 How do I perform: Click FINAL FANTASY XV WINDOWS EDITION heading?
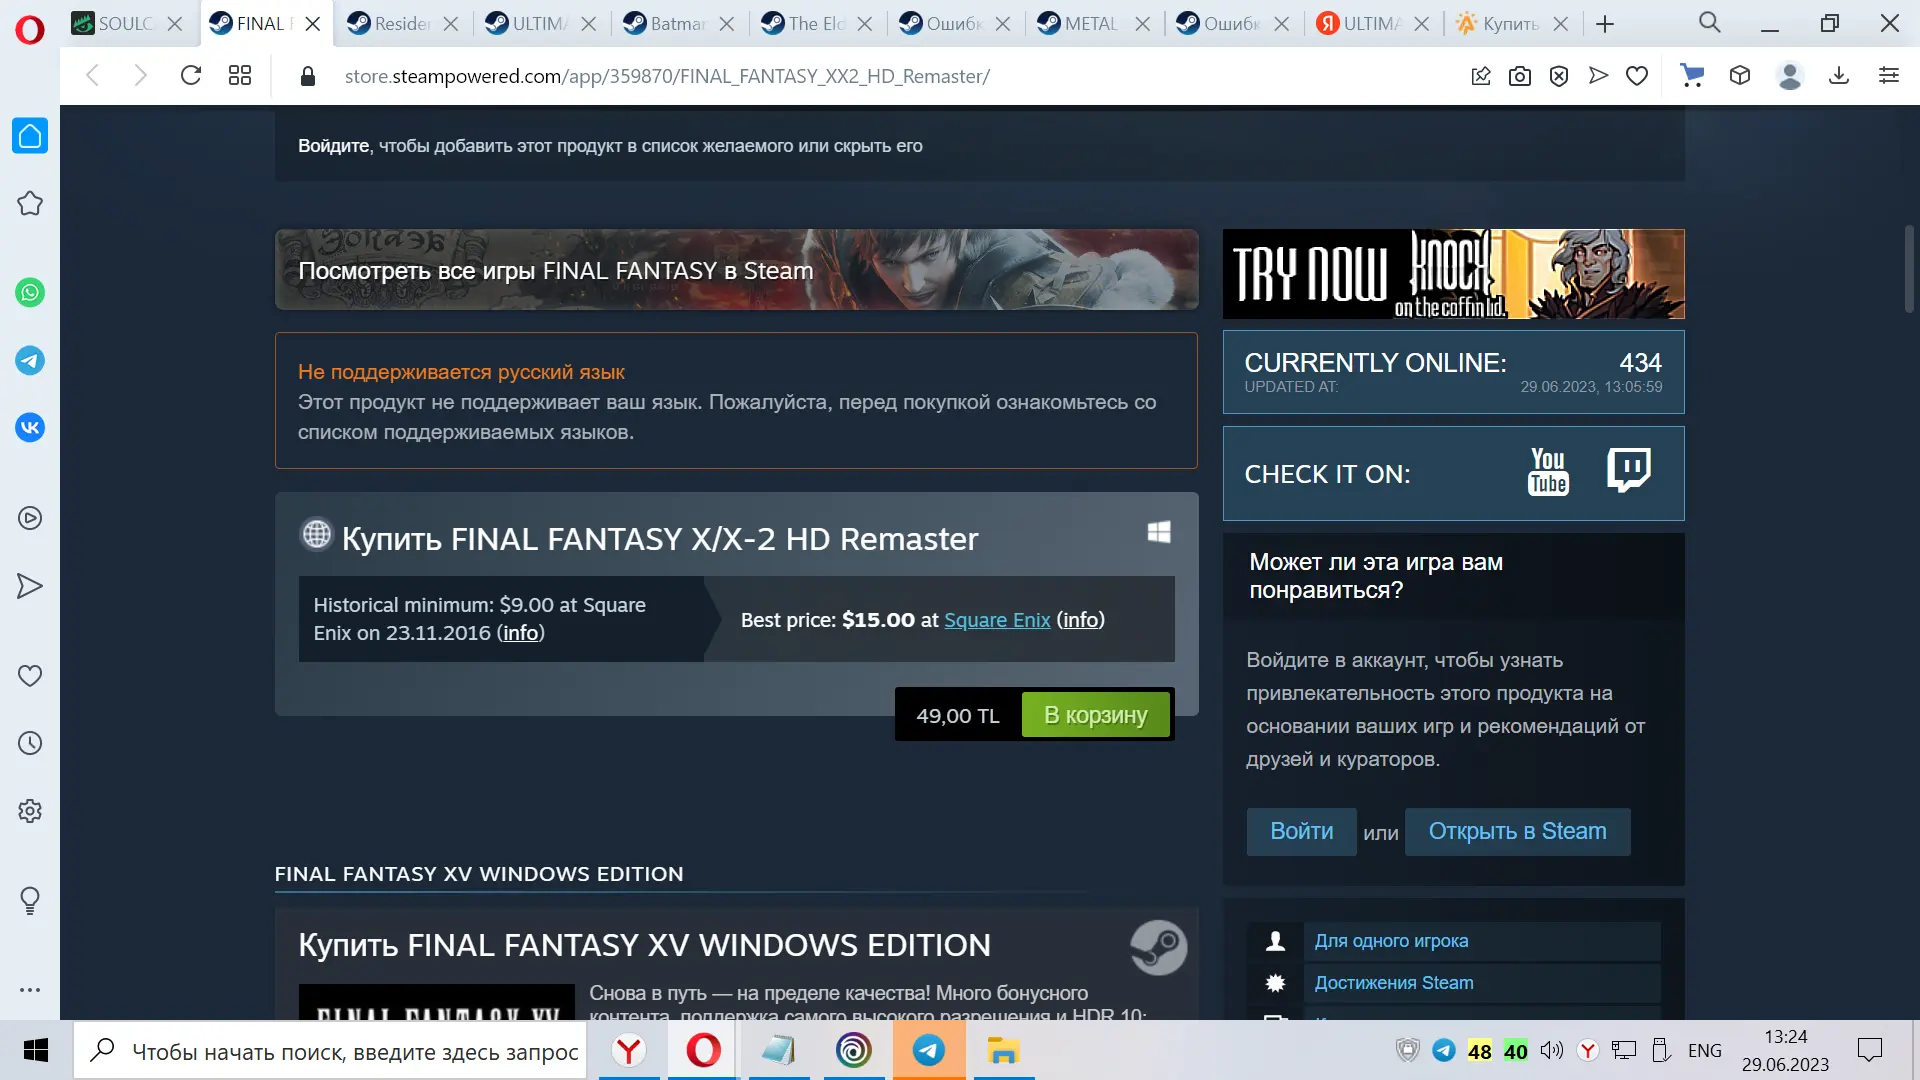pos(479,874)
